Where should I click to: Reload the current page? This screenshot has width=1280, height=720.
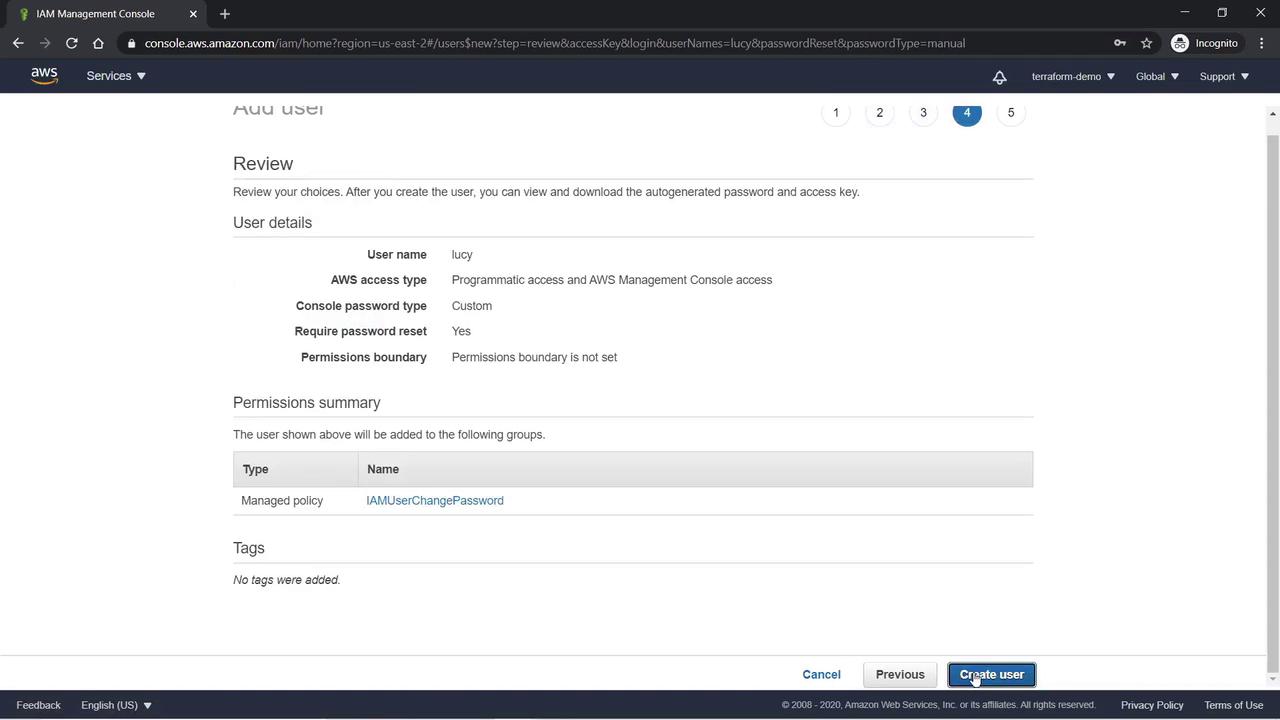pyautogui.click(x=71, y=43)
